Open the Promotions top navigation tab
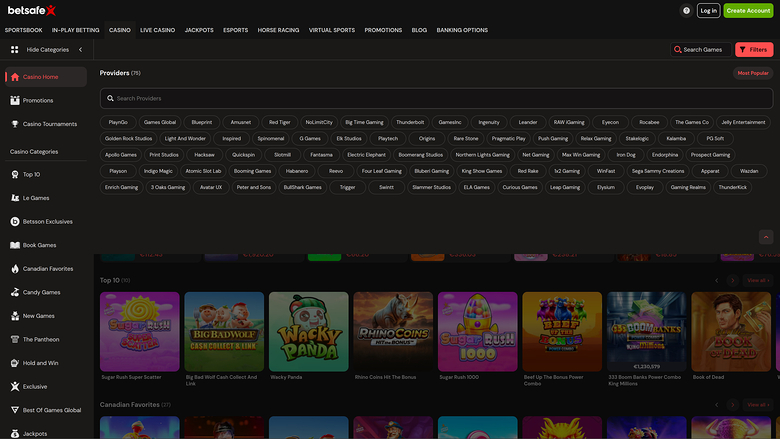This screenshot has height=439, width=780. (383, 30)
